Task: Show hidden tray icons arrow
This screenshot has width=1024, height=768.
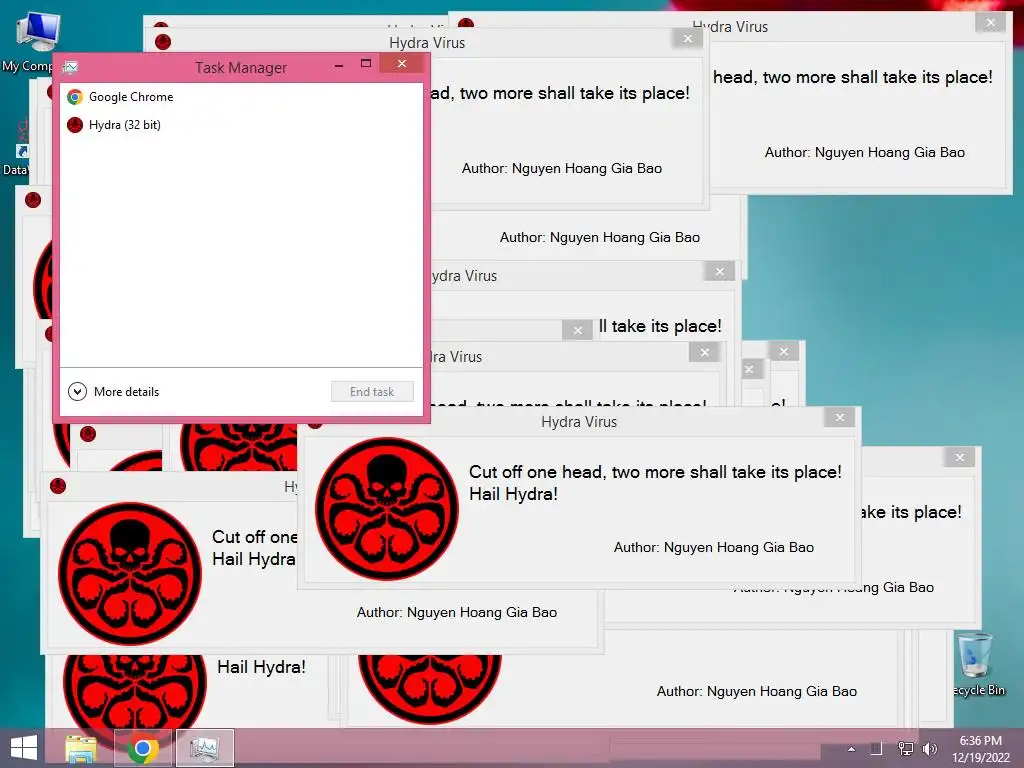Action: [x=851, y=749]
